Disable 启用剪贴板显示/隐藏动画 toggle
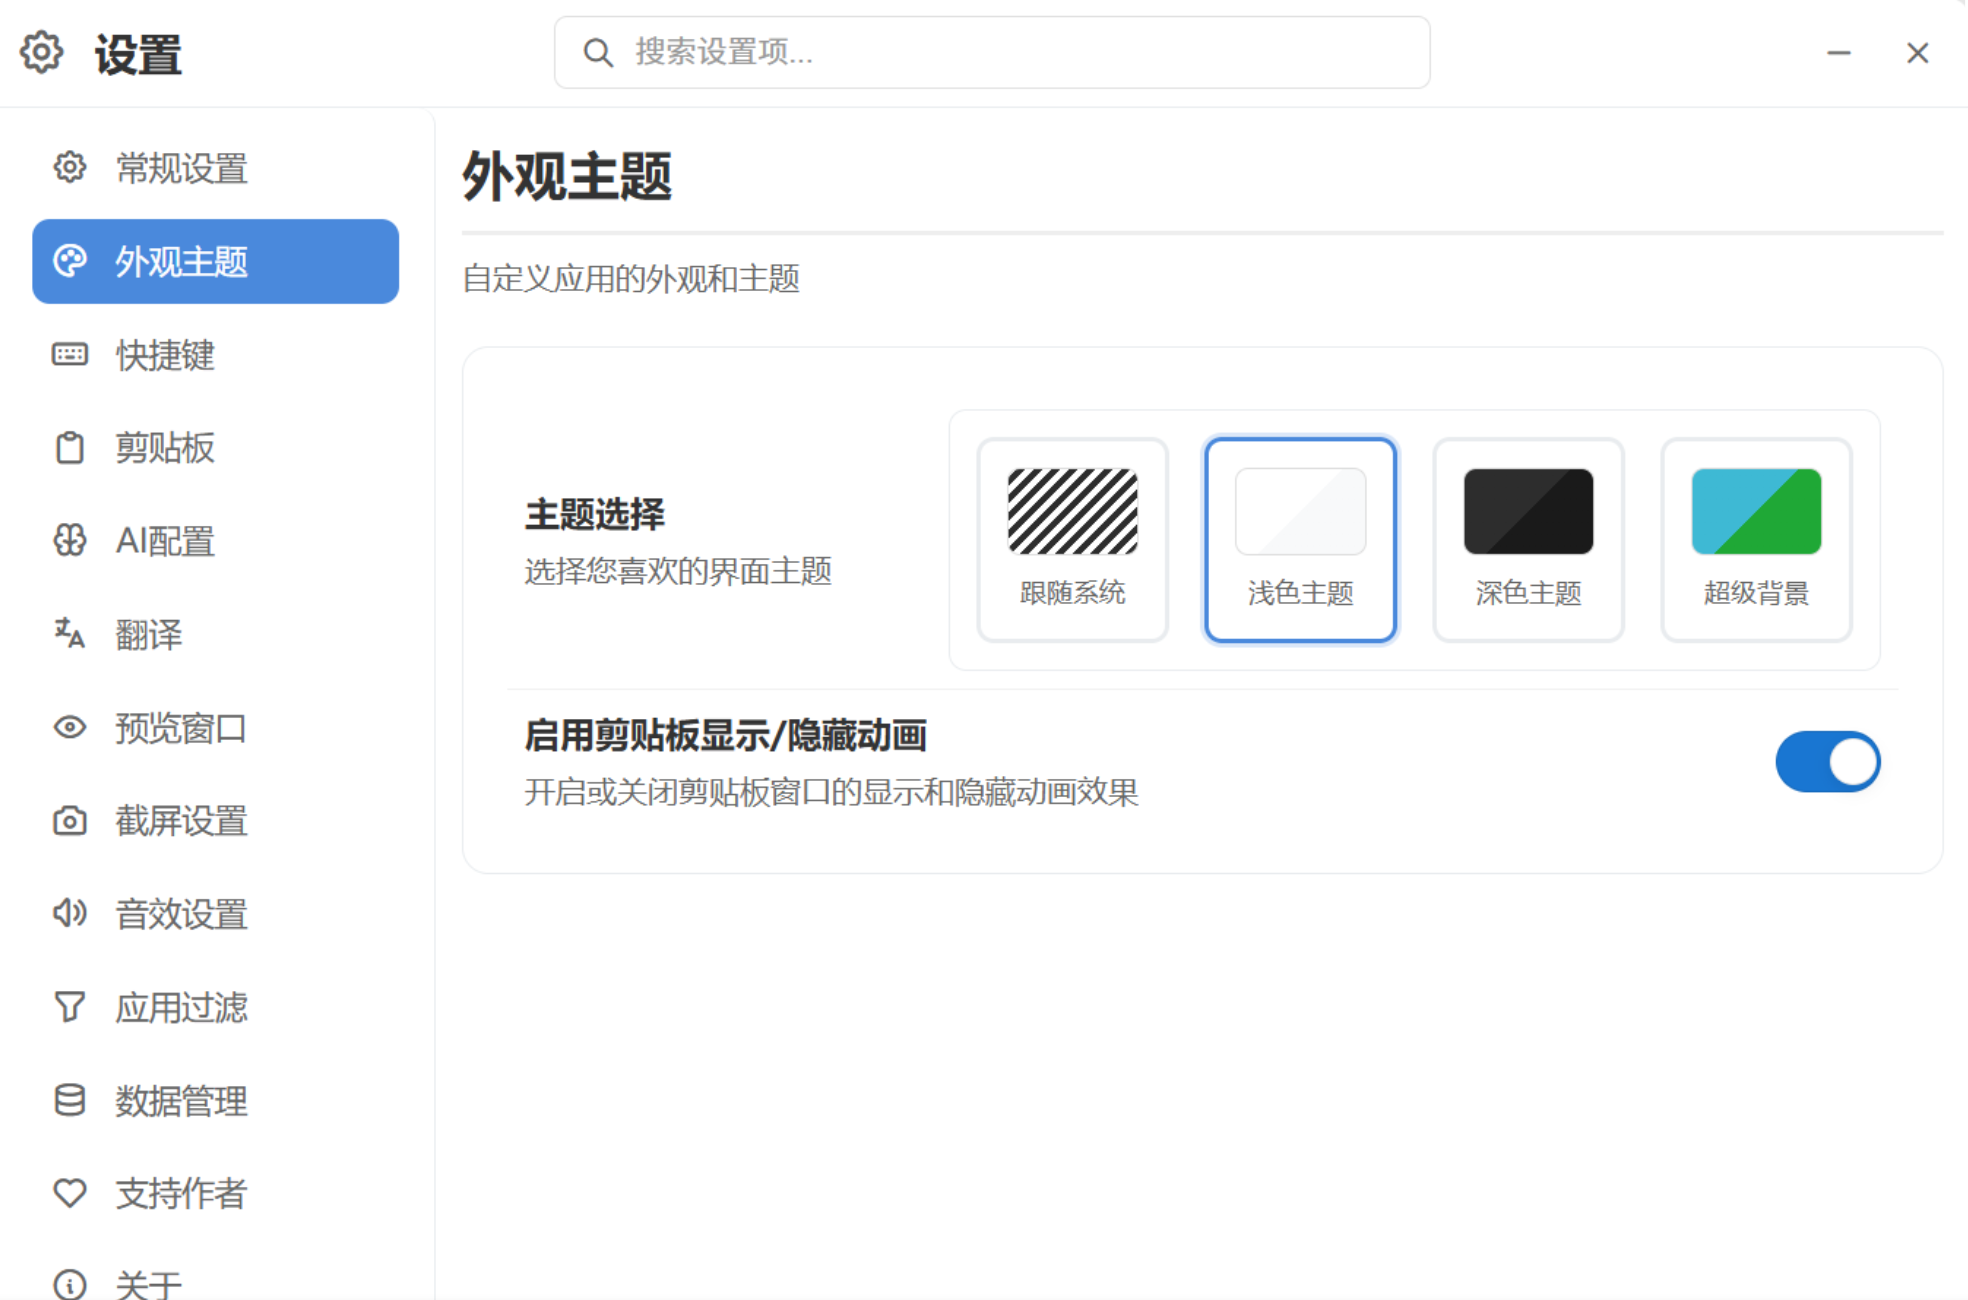The image size is (1968, 1300). [1828, 760]
